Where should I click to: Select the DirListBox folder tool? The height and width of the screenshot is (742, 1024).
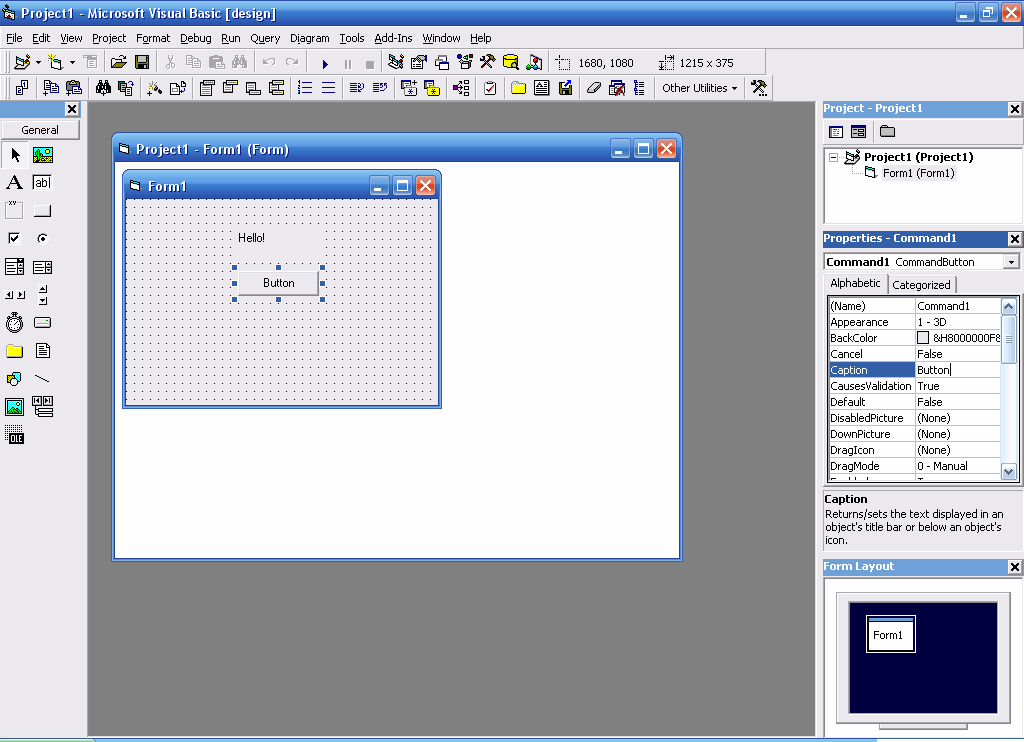(14, 351)
